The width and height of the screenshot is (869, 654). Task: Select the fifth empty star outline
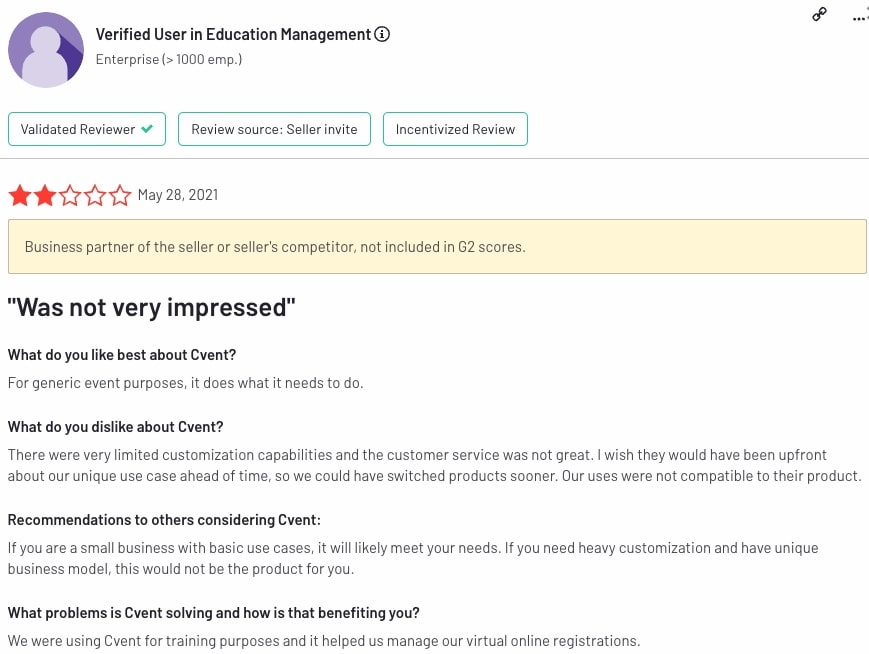120,195
